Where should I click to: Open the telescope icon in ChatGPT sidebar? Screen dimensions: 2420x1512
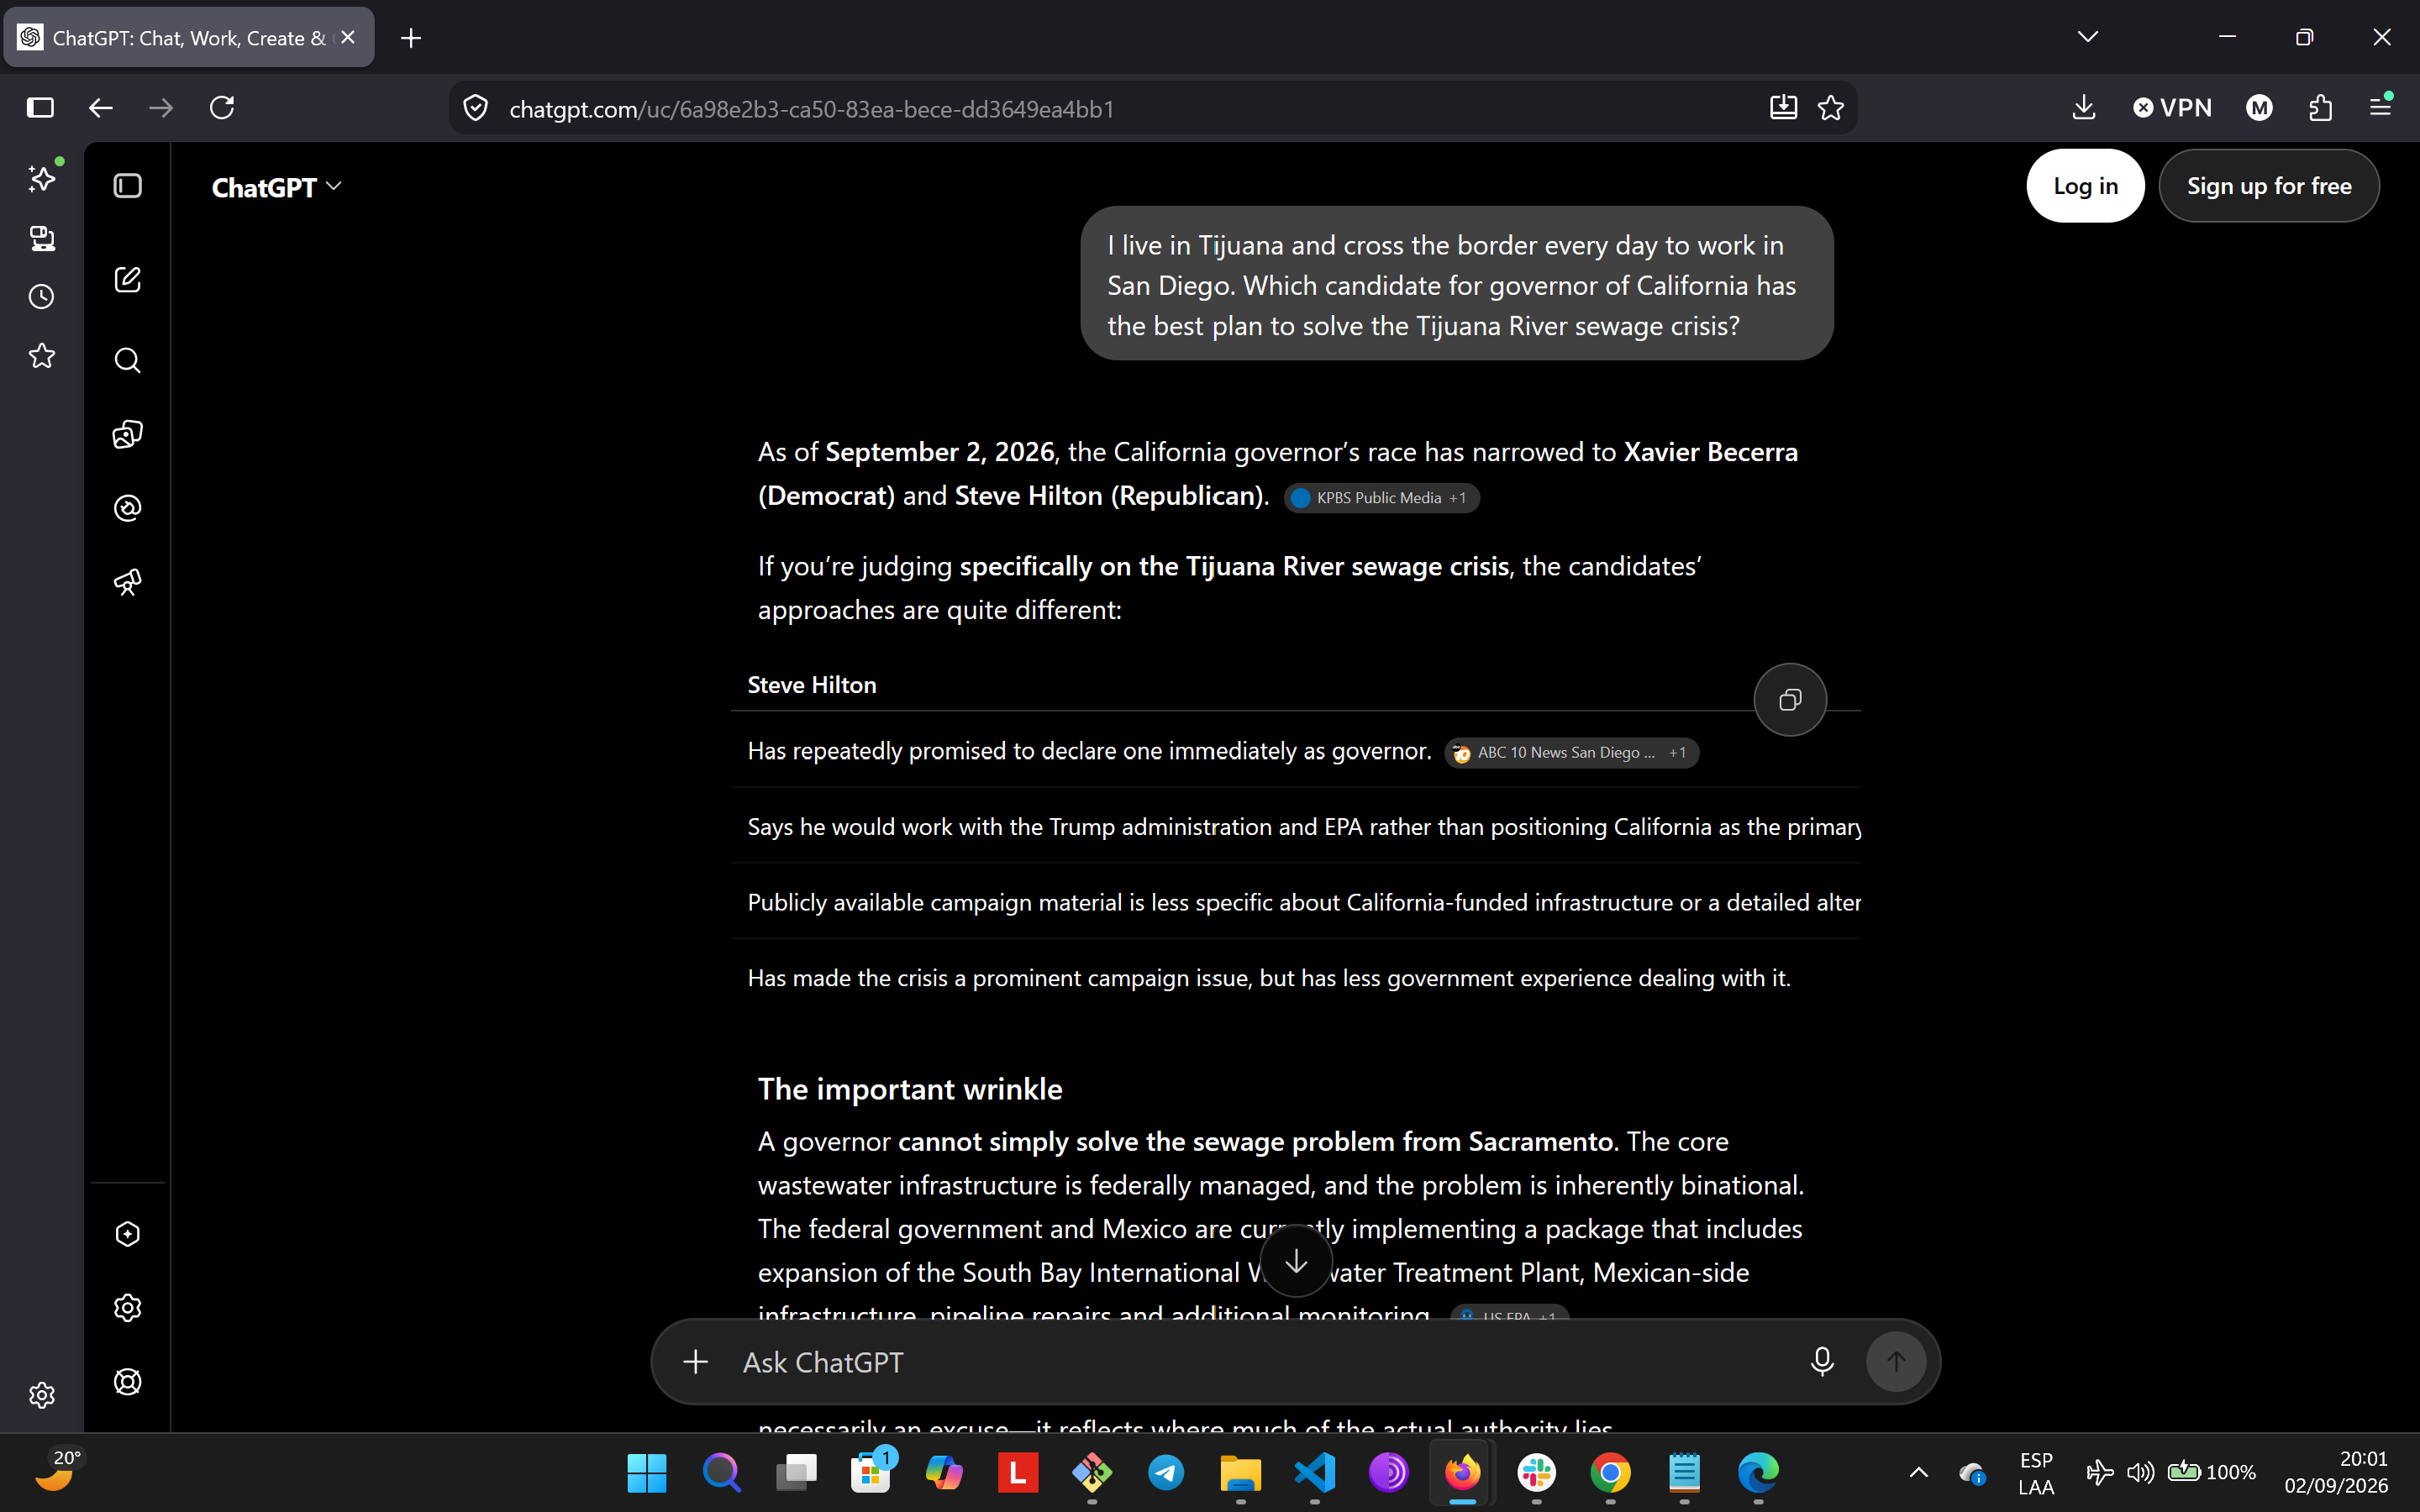click(128, 582)
